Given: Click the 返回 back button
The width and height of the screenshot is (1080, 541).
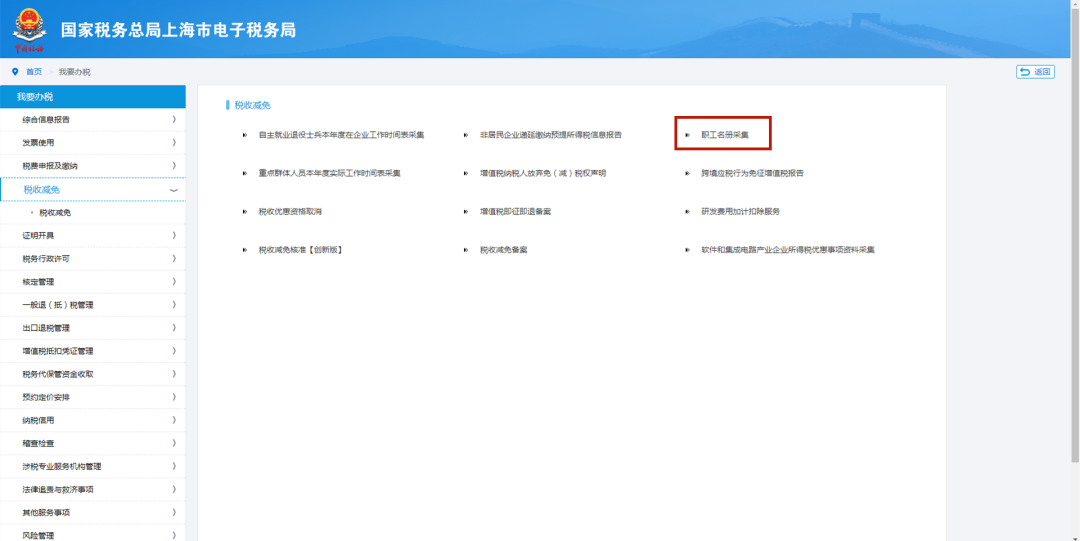Looking at the screenshot, I should pyautogui.click(x=1035, y=72).
